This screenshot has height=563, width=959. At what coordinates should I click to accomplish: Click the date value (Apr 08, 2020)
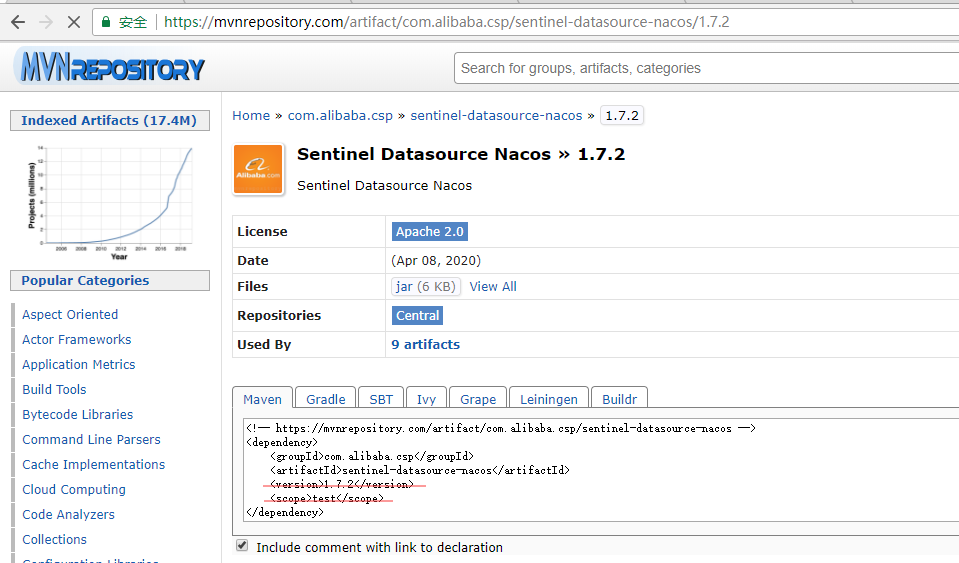(x=436, y=260)
